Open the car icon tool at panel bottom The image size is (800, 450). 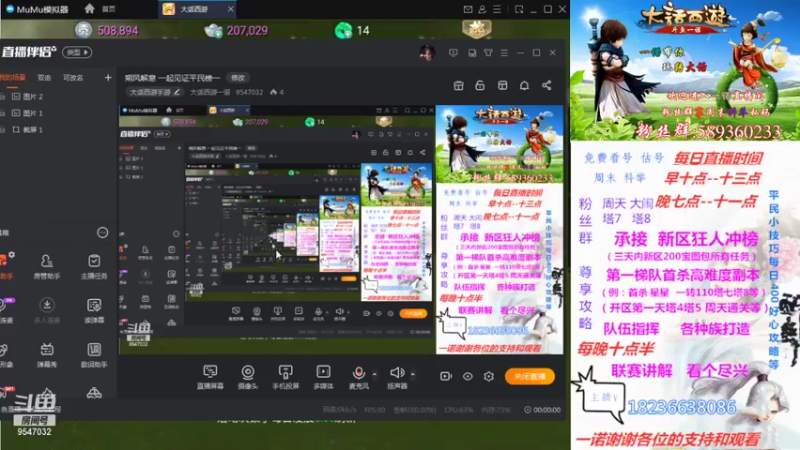coord(94,393)
